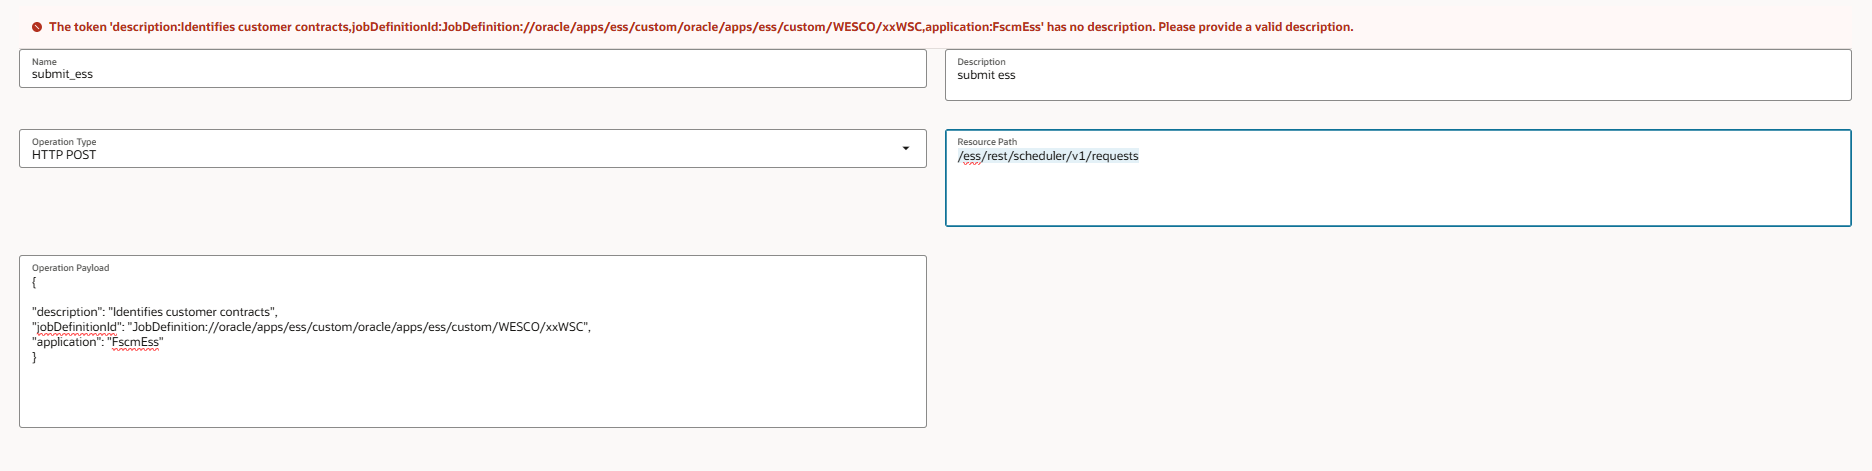This screenshot has height=471, width=1872.
Task: Click the token error message text
Action: [x=701, y=27]
